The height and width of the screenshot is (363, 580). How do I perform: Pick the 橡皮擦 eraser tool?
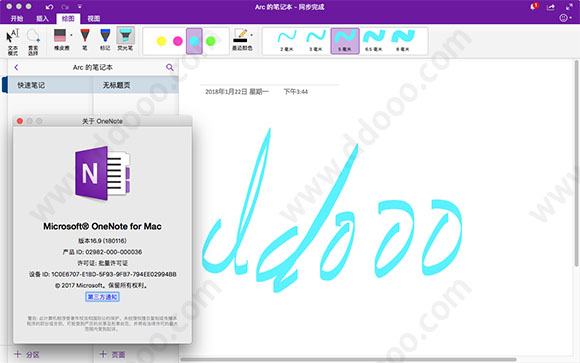pyautogui.click(x=60, y=39)
